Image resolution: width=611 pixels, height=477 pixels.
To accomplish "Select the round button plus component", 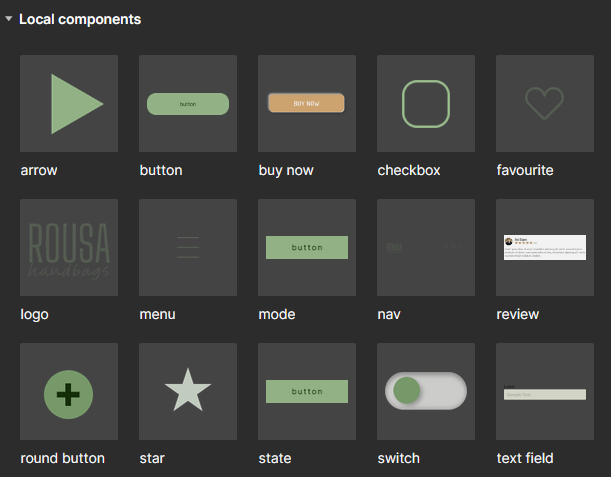I will click(69, 391).
